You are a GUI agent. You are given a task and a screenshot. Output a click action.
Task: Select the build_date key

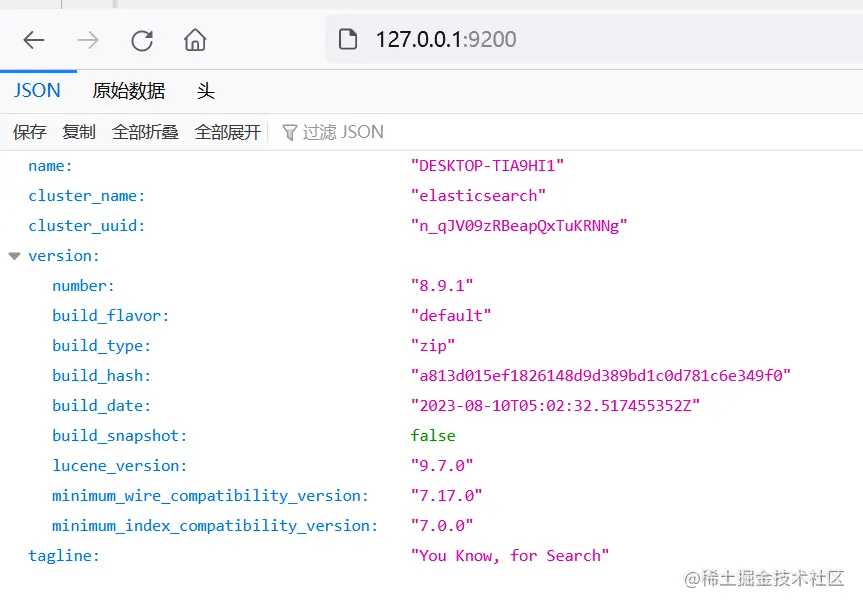point(101,406)
